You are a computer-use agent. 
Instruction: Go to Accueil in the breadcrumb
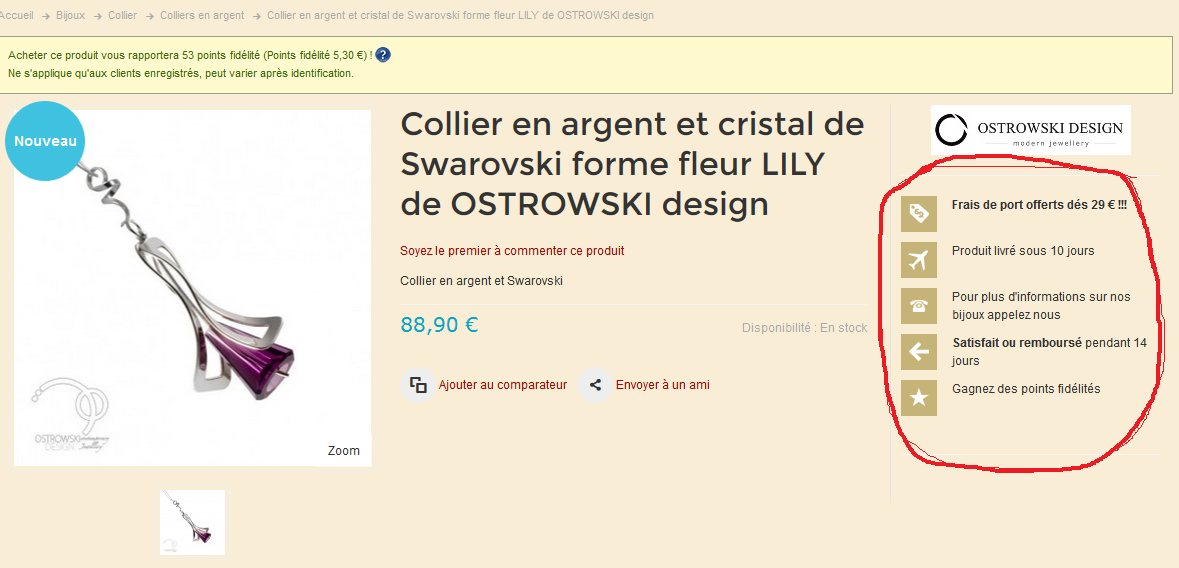point(17,15)
